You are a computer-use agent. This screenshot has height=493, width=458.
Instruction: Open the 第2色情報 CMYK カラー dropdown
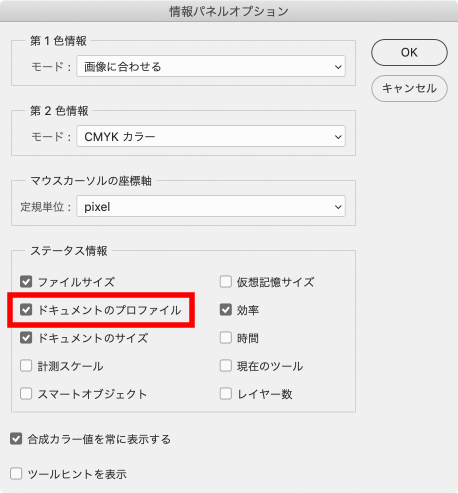tap(211, 136)
